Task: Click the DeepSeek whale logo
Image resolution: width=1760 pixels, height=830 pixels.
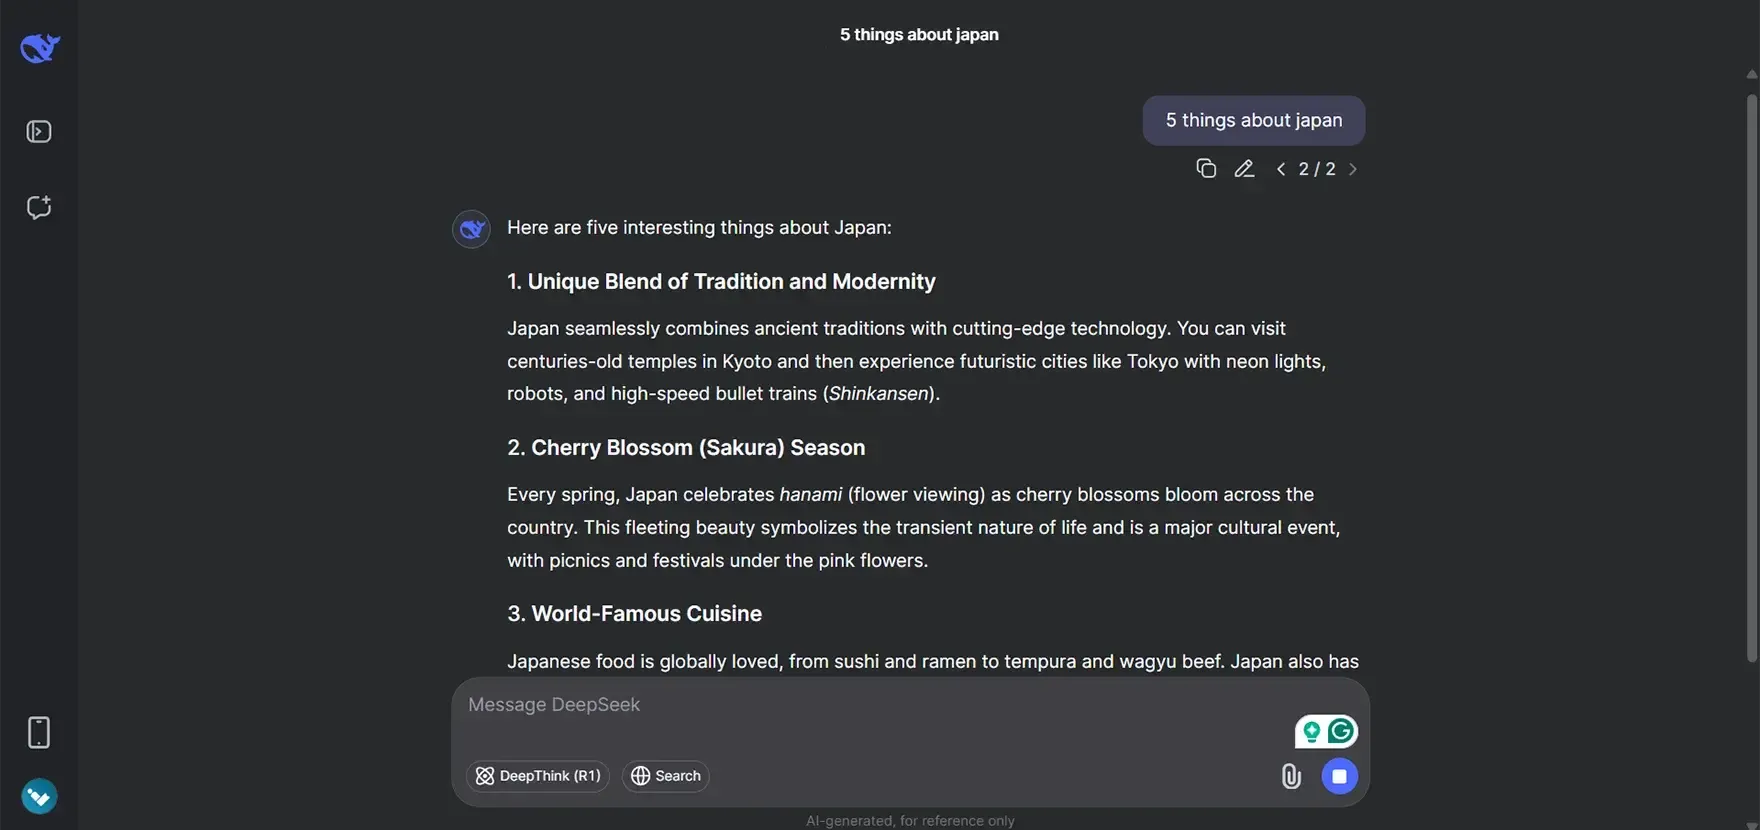Action: pyautogui.click(x=40, y=47)
